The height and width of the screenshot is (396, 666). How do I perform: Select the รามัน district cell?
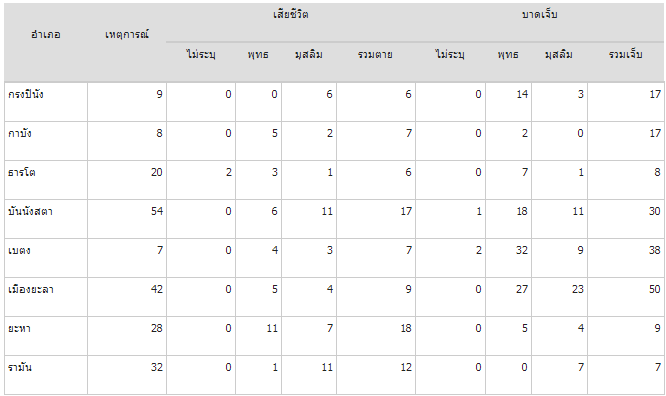click(x=46, y=375)
